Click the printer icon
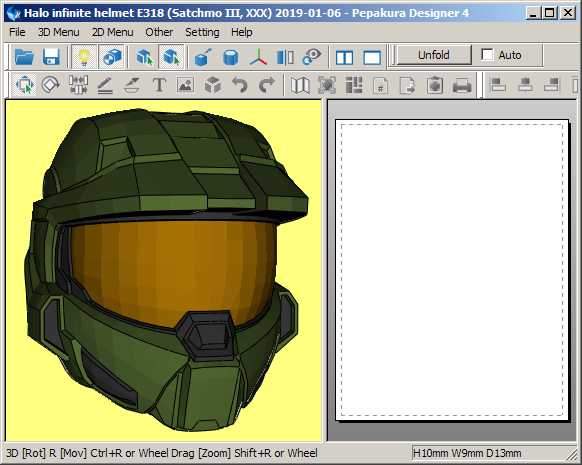Viewport: 582px width, 465px height. 462,85
